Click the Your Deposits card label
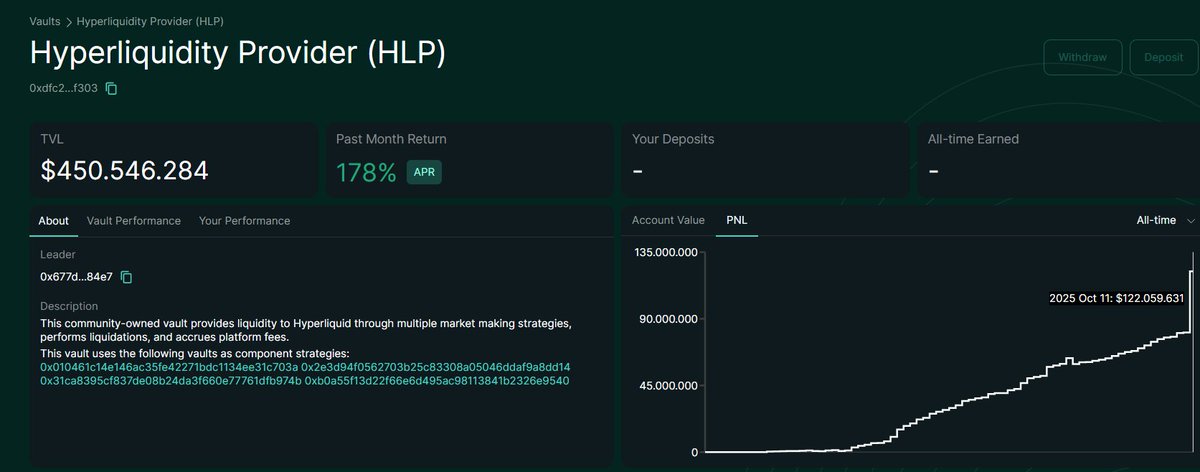1200x472 pixels. coord(673,139)
